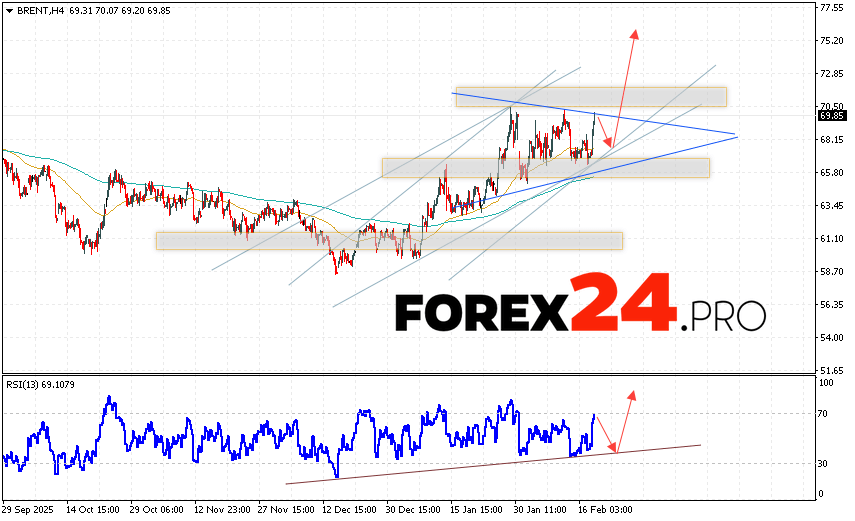Image resolution: width=855 pixels, height=521 pixels.
Task: Click the 54.00 price axis label
Action: point(832,337)
